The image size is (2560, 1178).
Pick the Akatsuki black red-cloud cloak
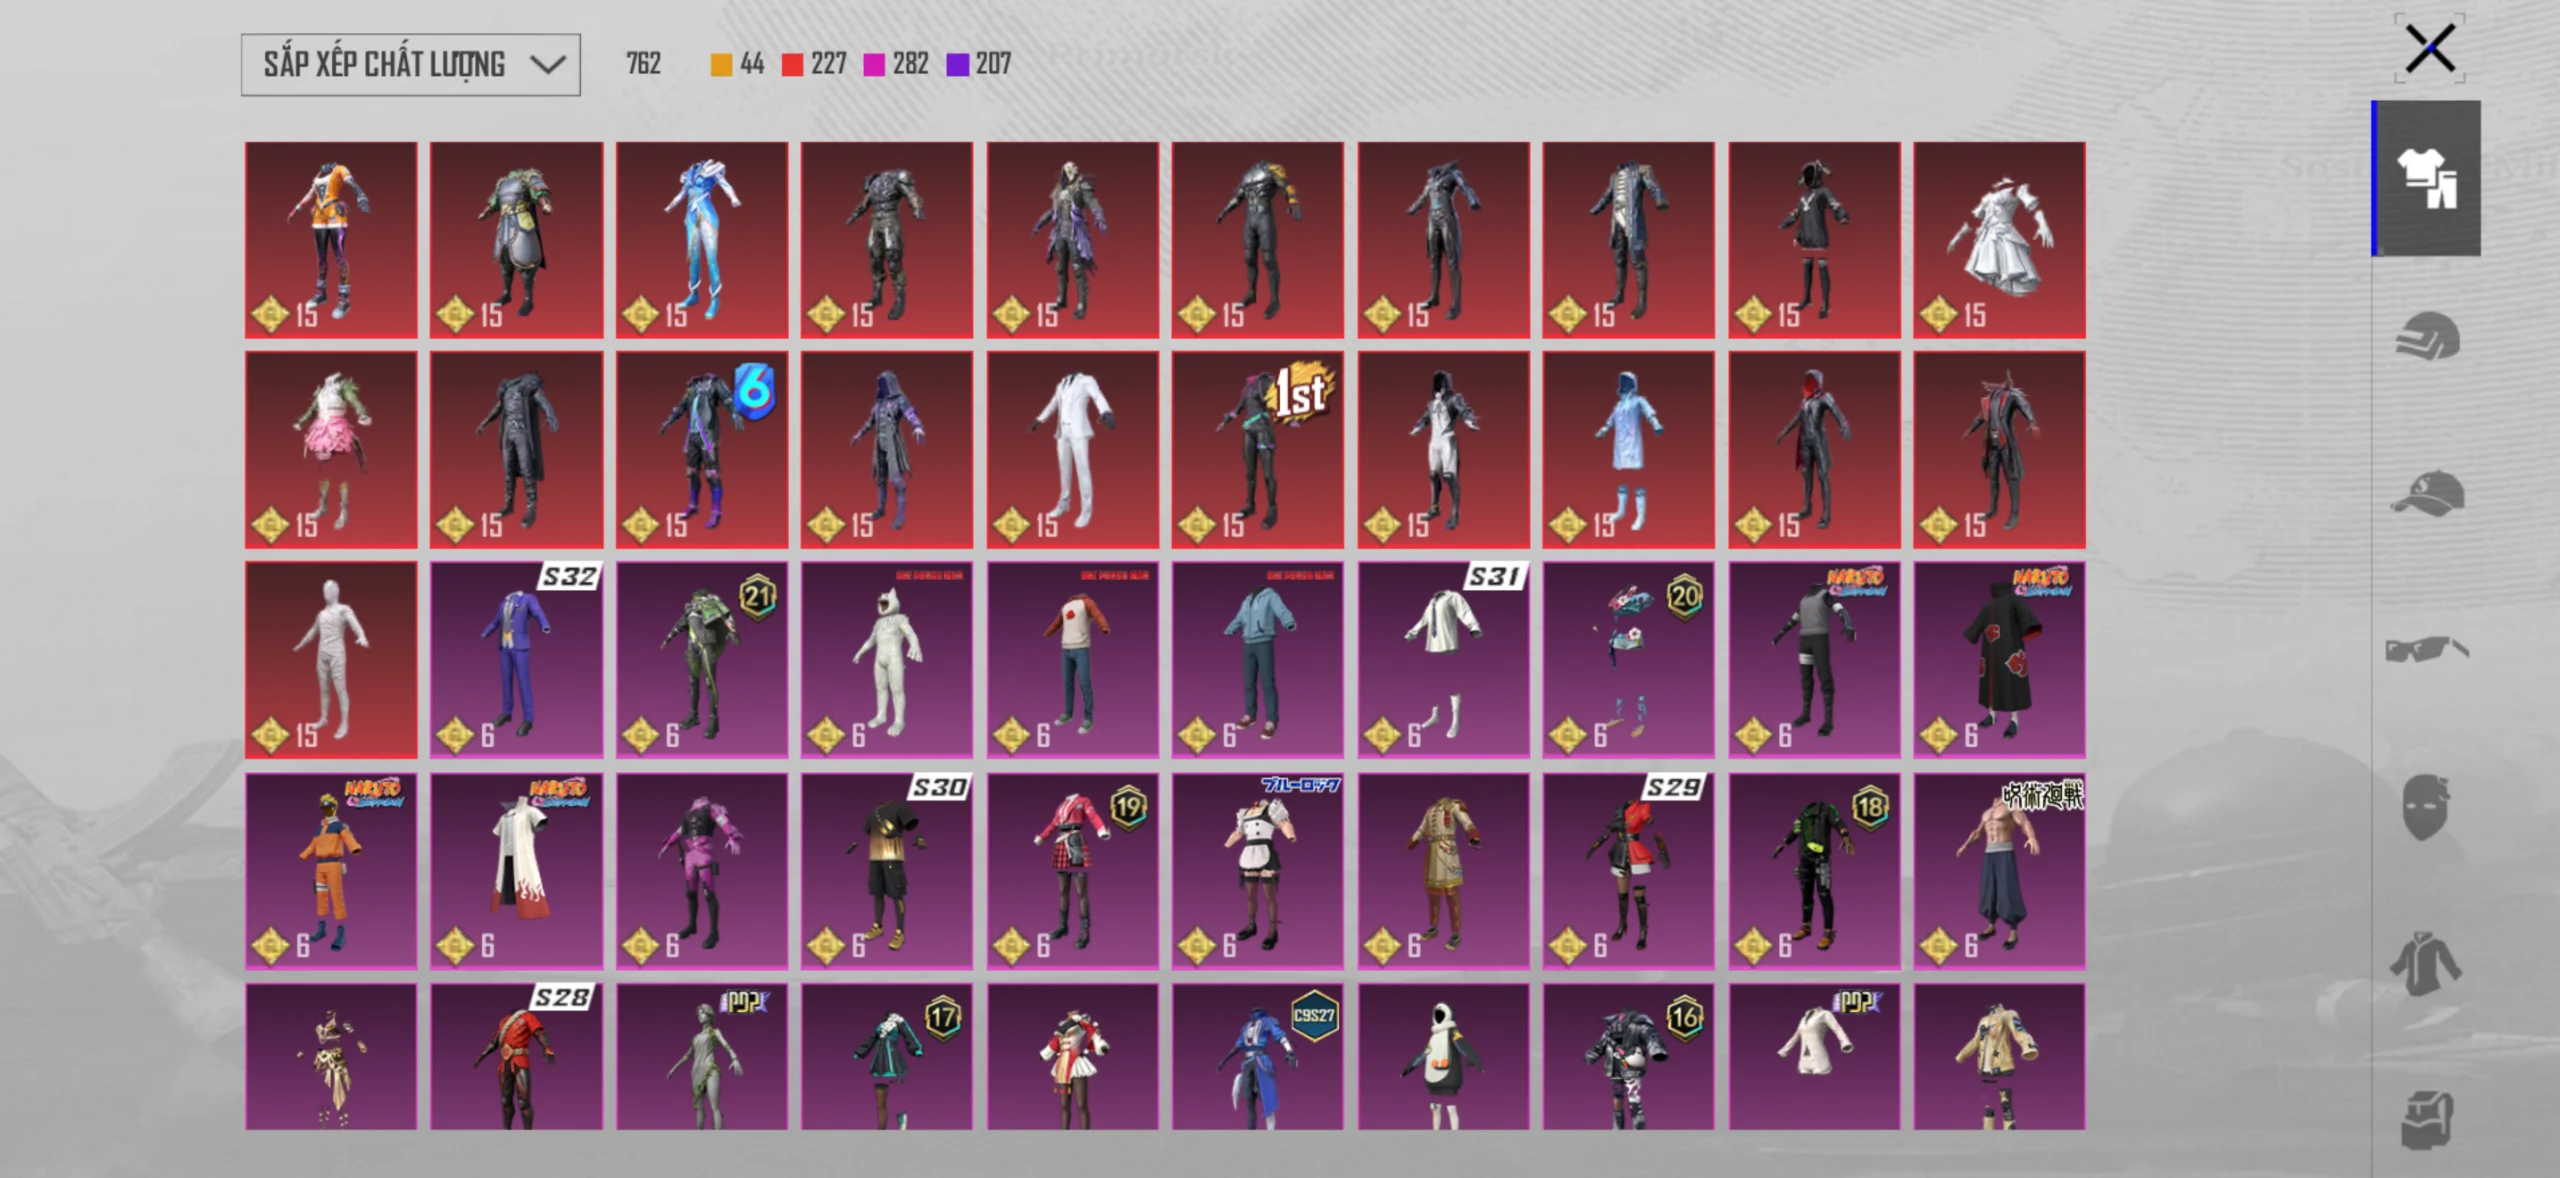[x=1999, y=660]
